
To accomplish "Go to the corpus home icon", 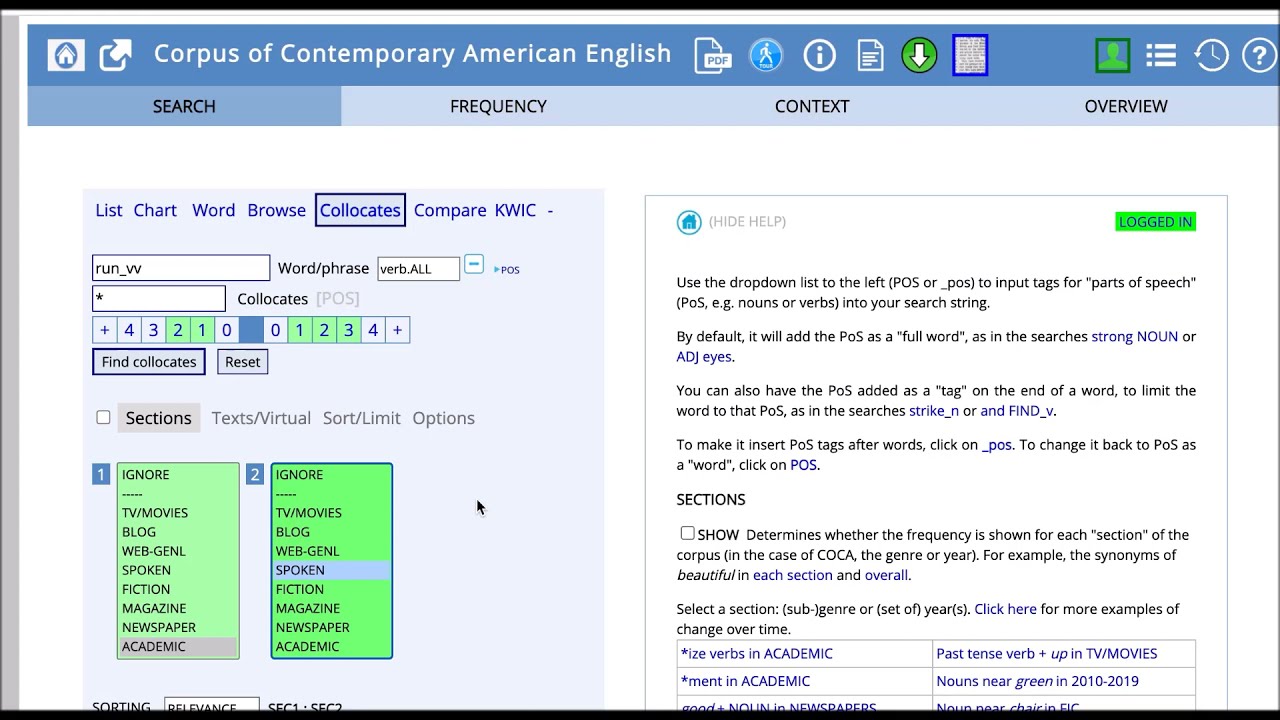I will coord(66,55).
